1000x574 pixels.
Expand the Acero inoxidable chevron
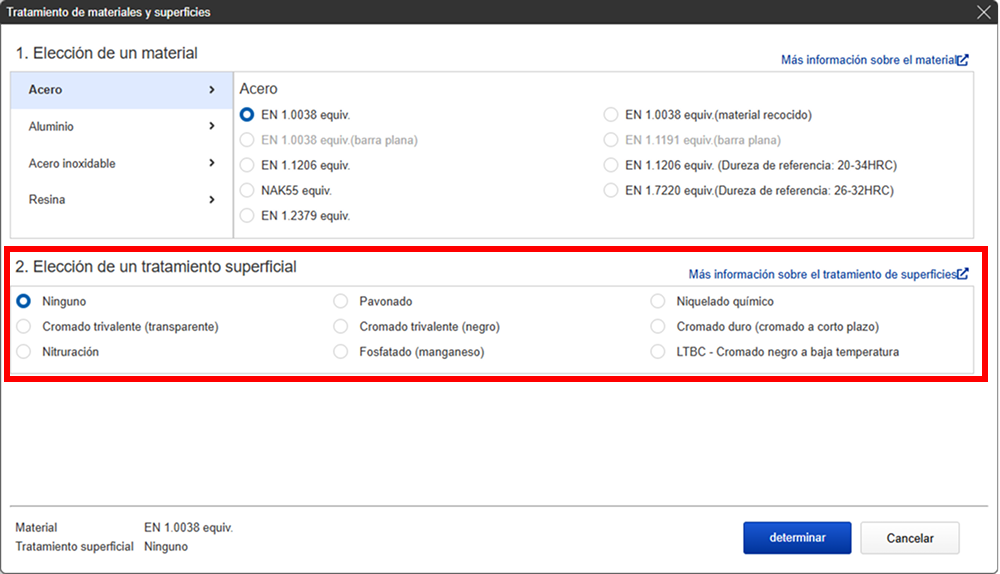point(212,163)
